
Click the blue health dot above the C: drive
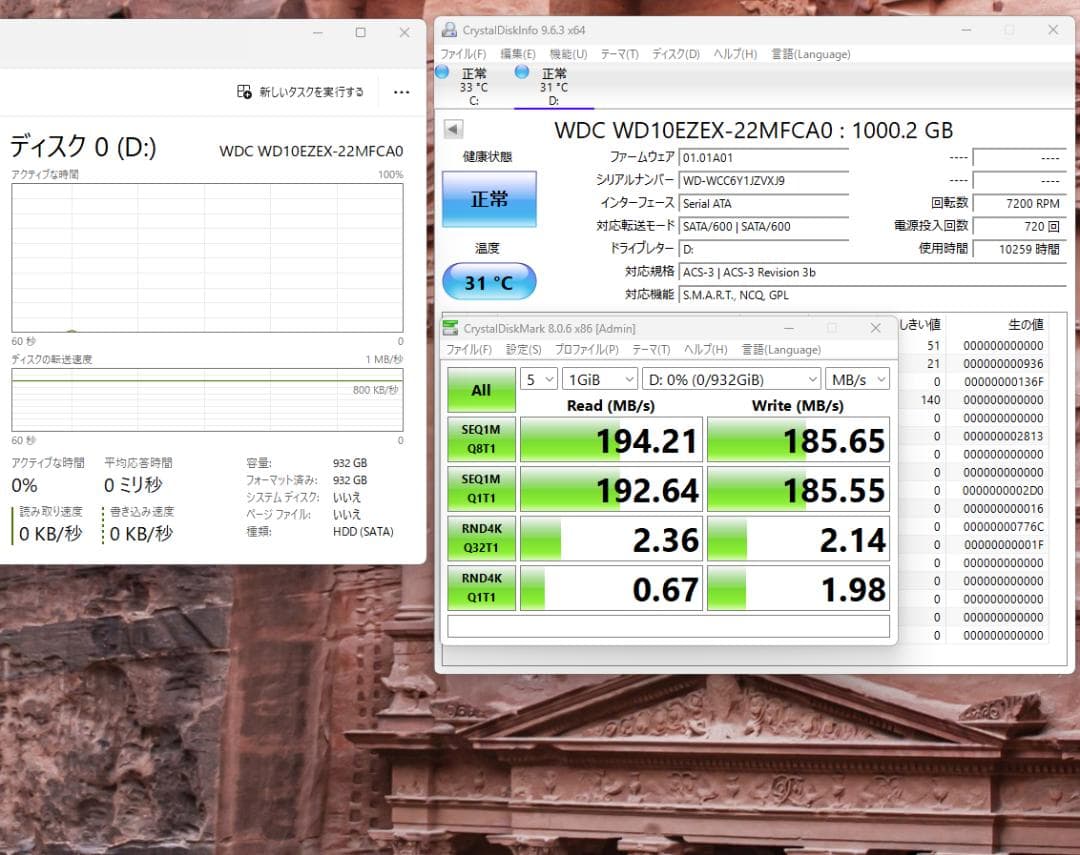point(441,72)
